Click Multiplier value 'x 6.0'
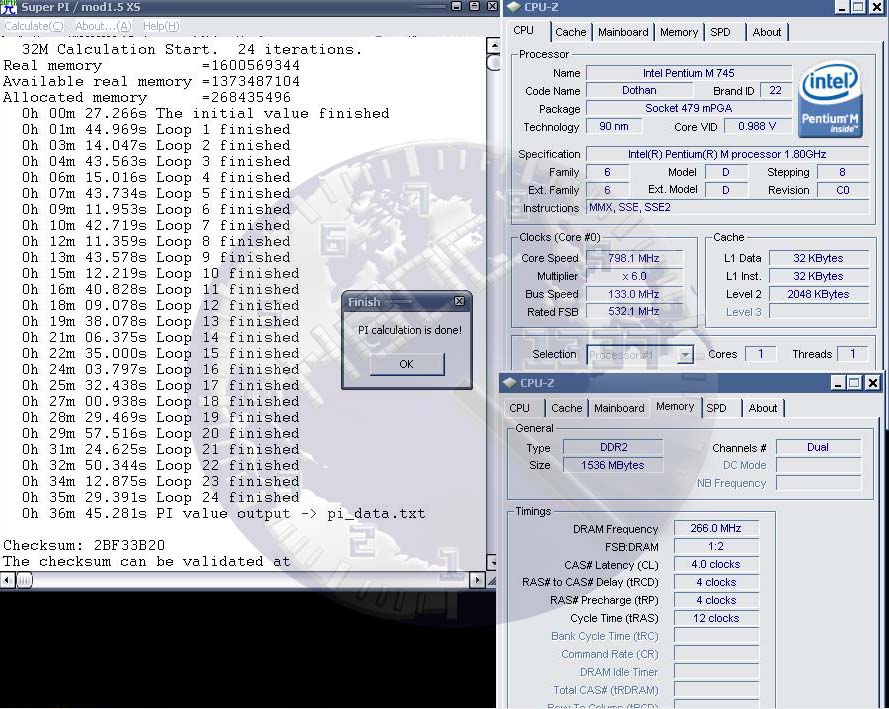Screen dimensions: 889x709 [633, 277]
